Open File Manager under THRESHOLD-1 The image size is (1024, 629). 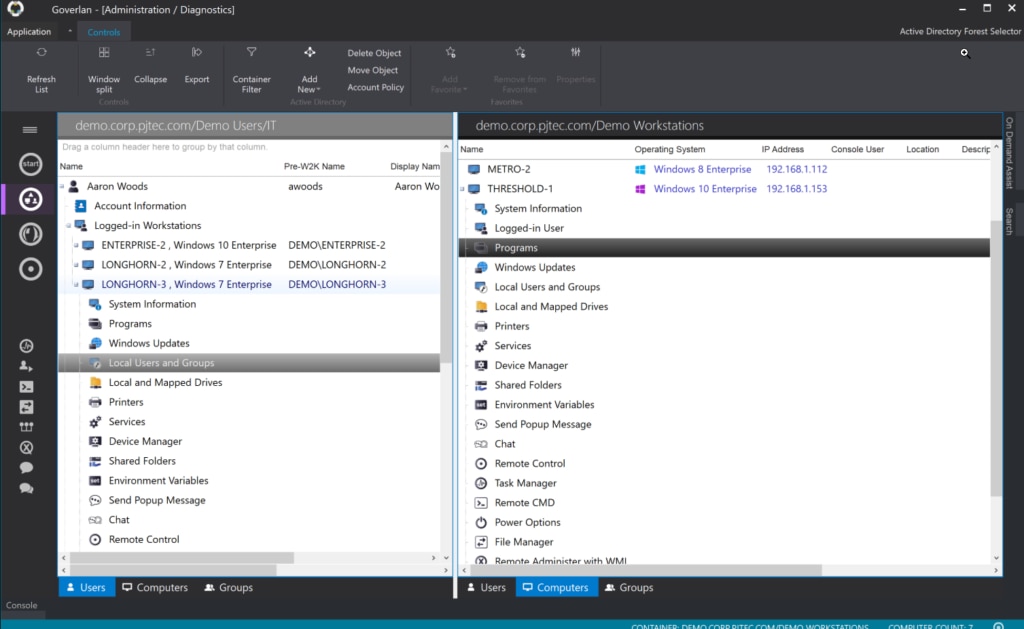524,541
